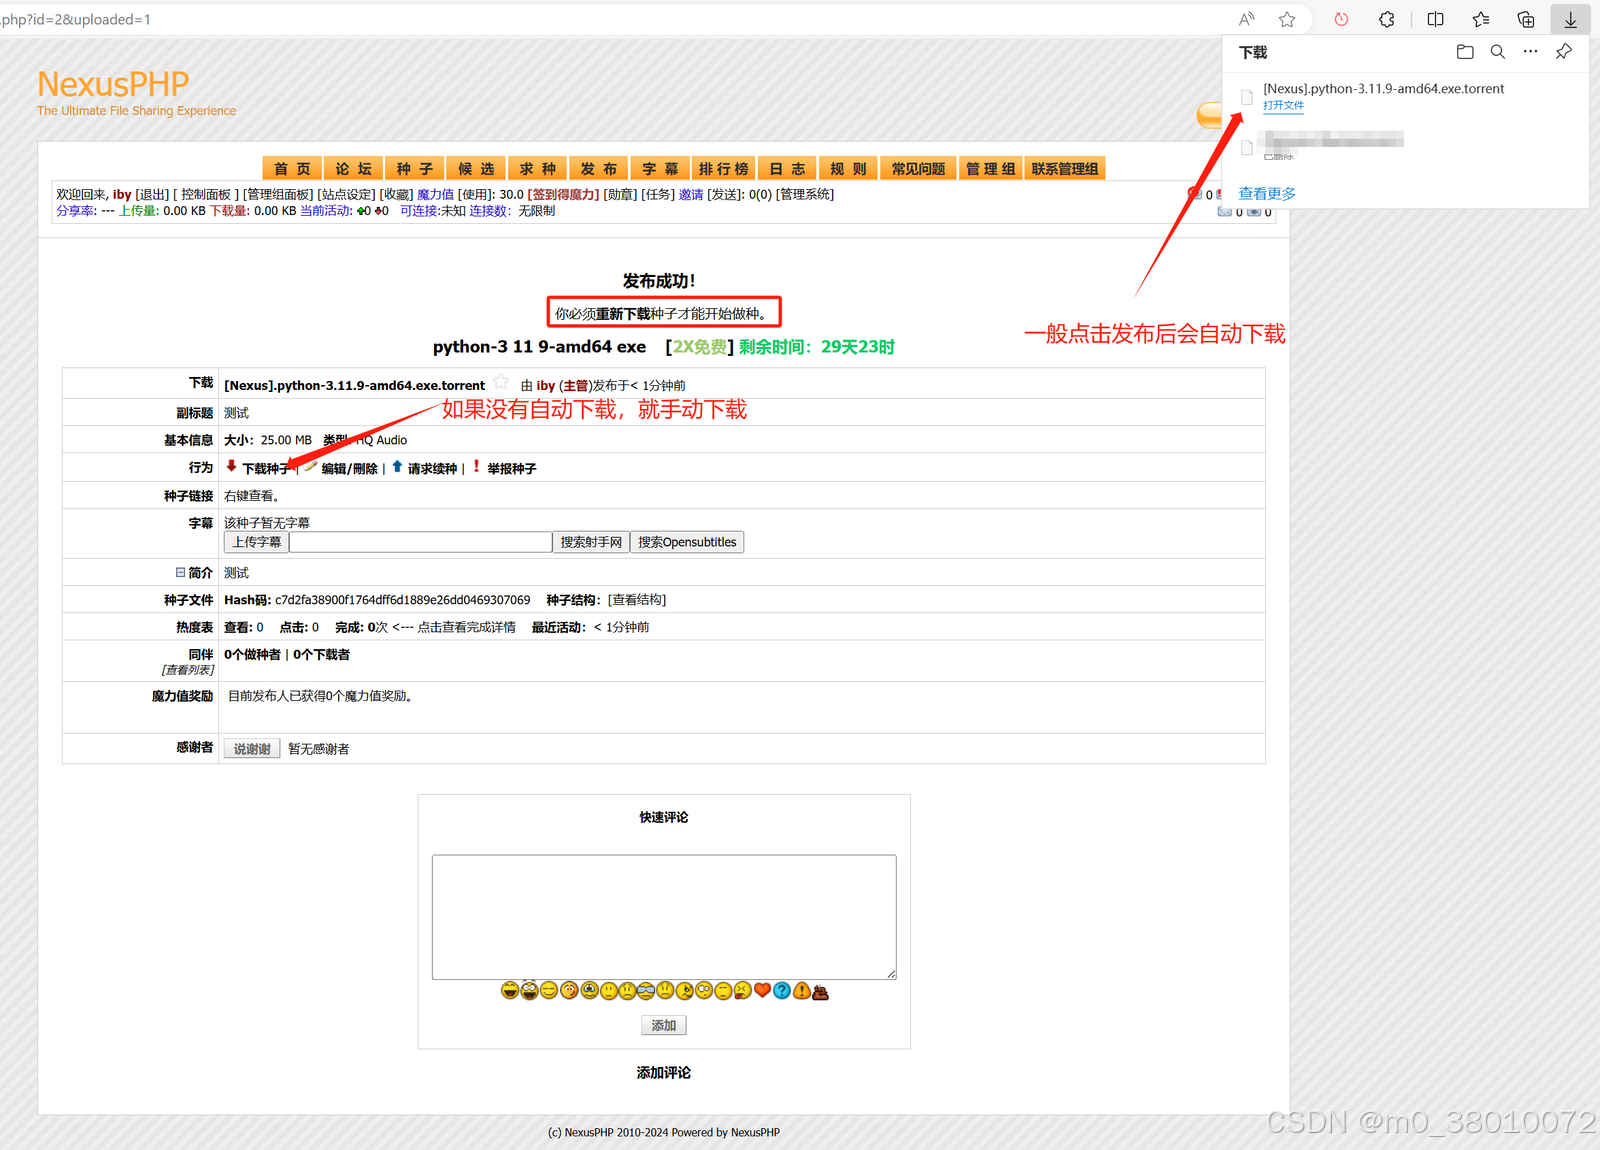Insert the blue question mark emoticon

coord(782,990)
